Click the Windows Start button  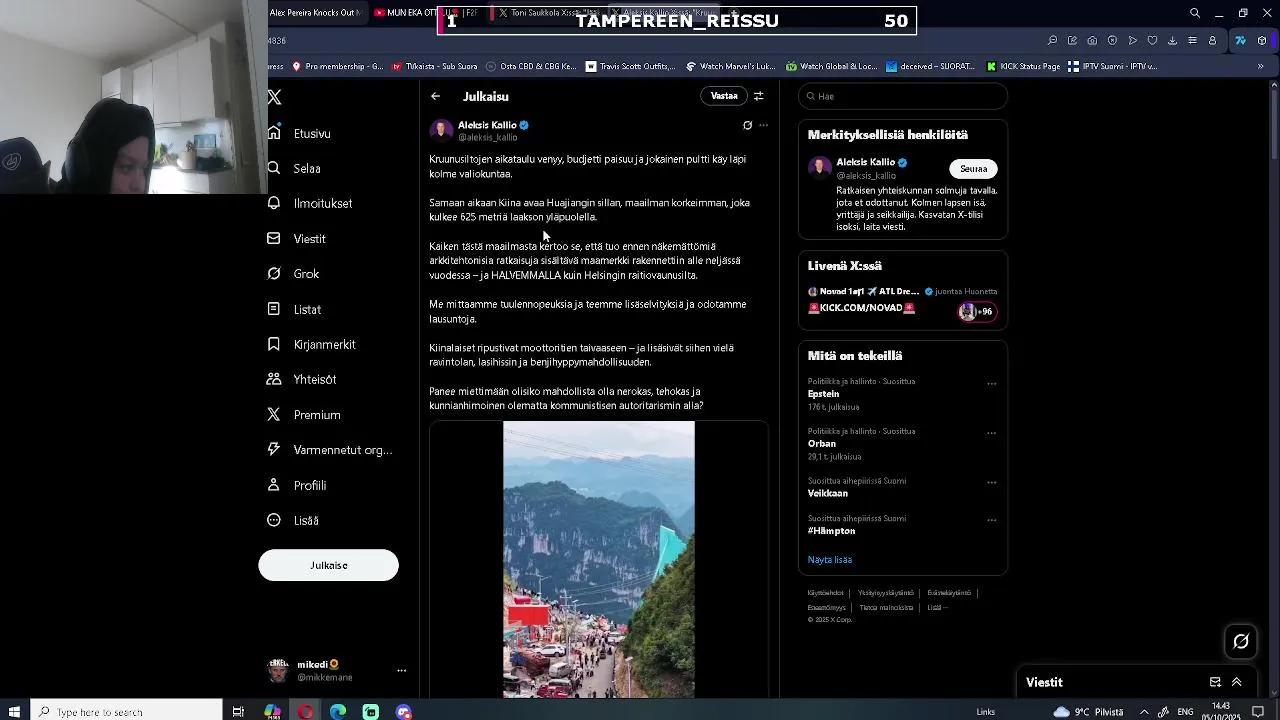(14, 711)
